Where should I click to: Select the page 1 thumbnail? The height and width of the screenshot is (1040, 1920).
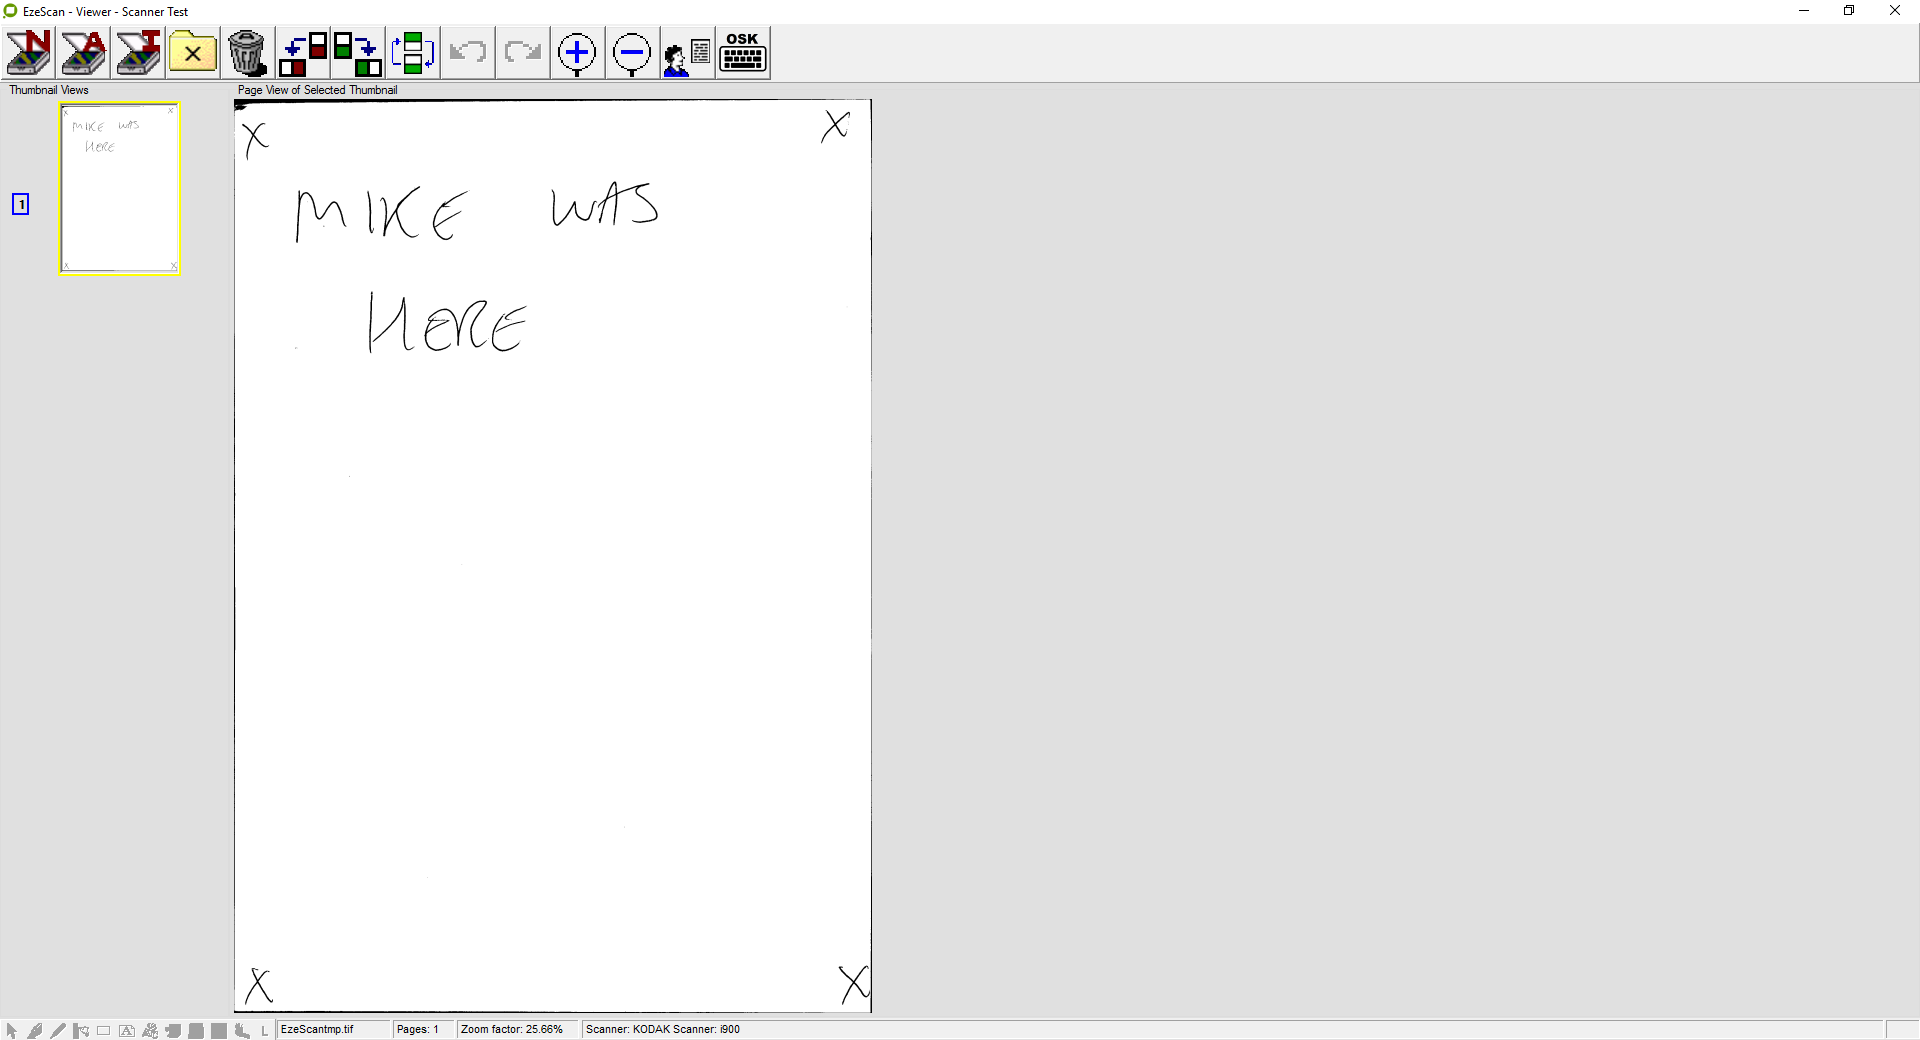(119, 188)
